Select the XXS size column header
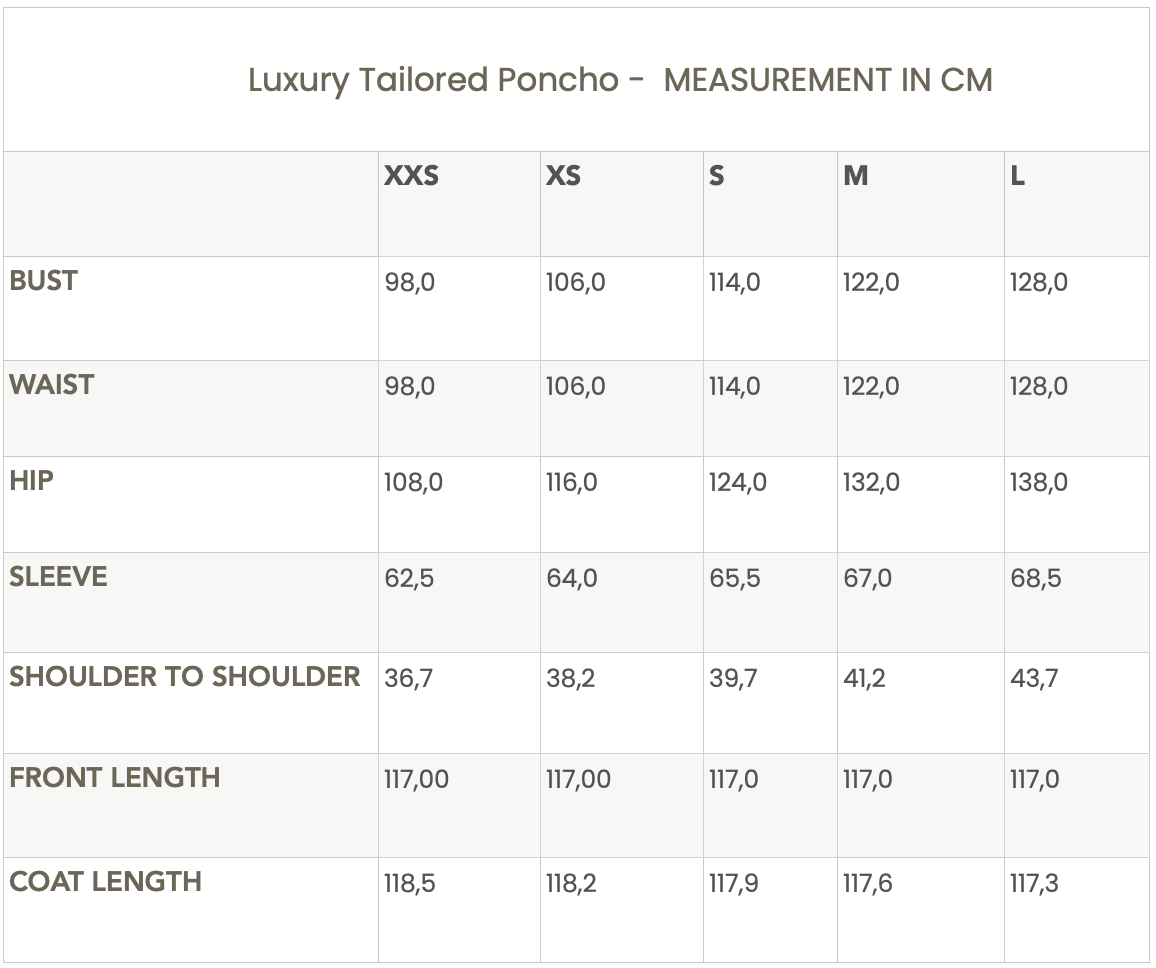Viewport: 1156px width, 968px height. tap(411, 176)
